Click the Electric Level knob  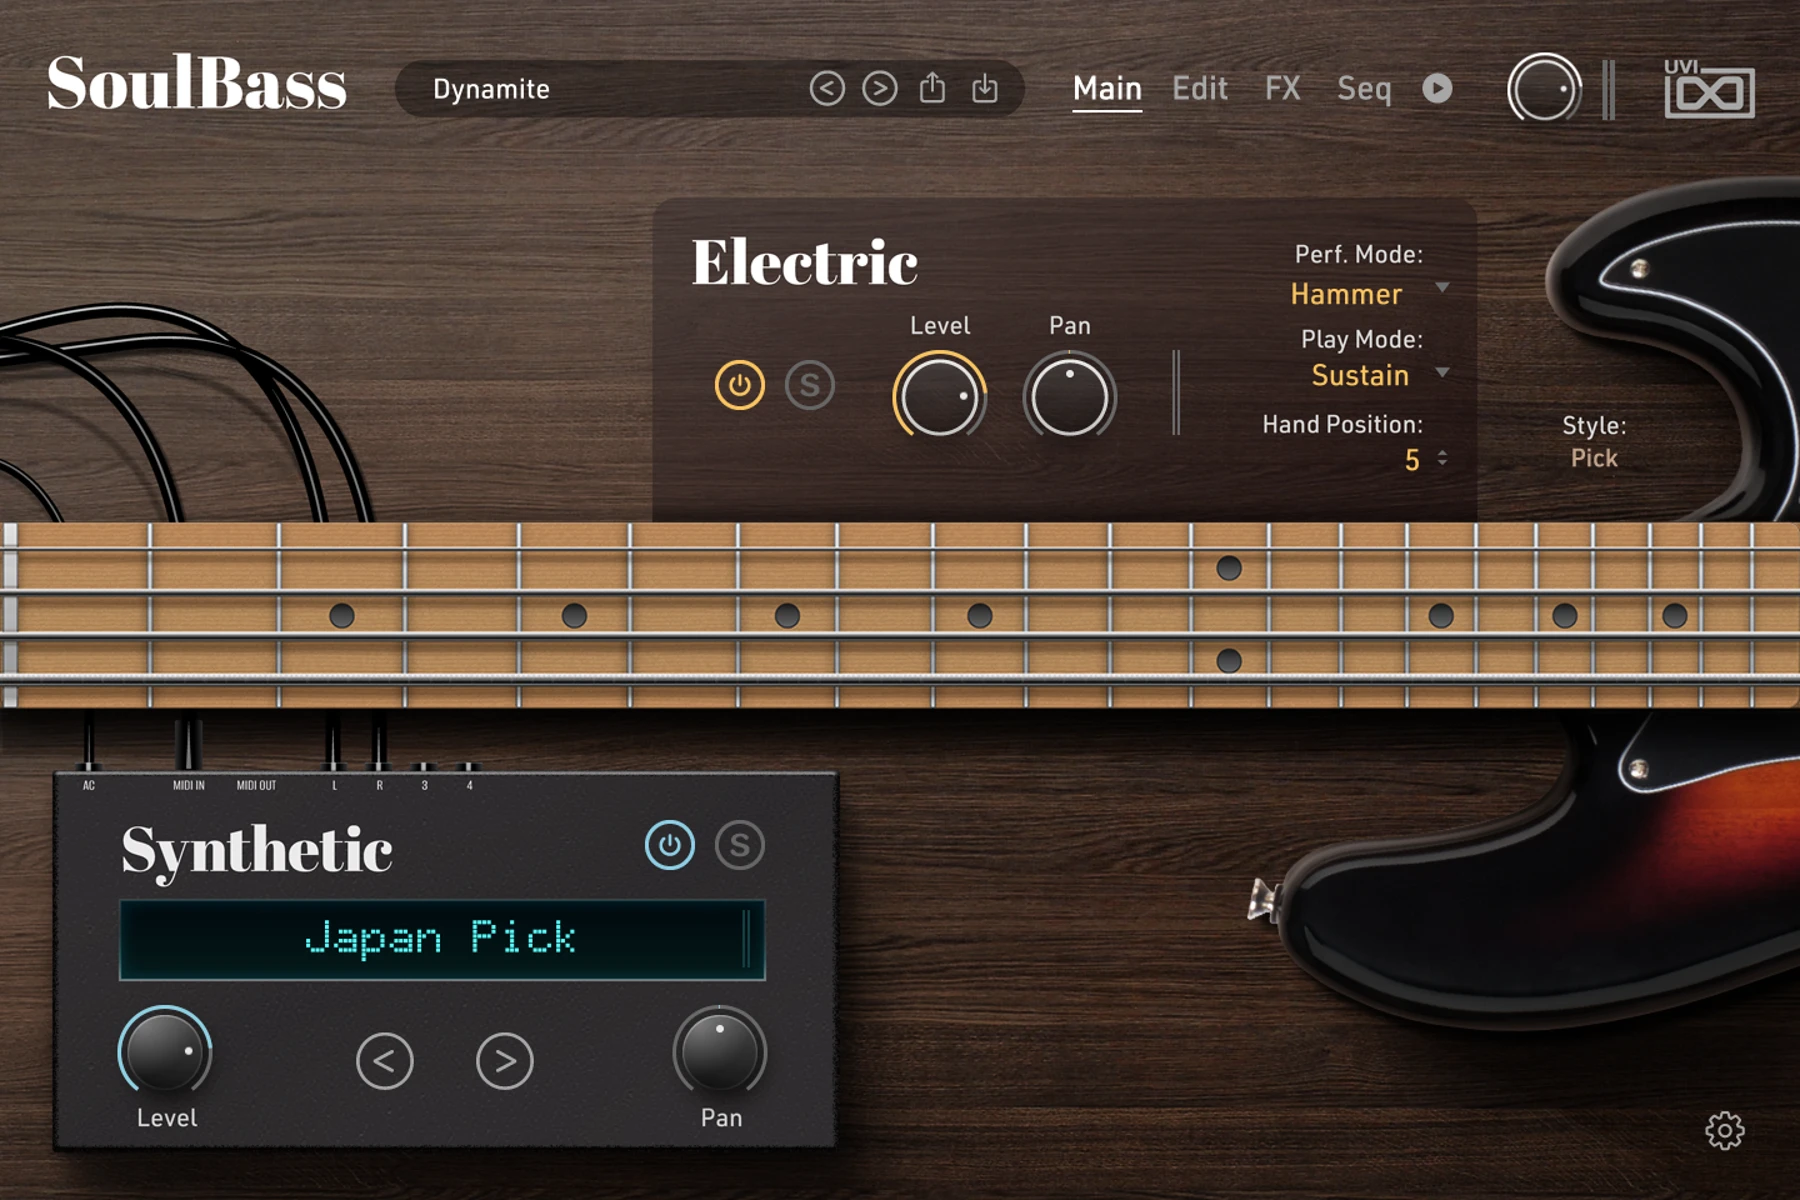[939, 396]
